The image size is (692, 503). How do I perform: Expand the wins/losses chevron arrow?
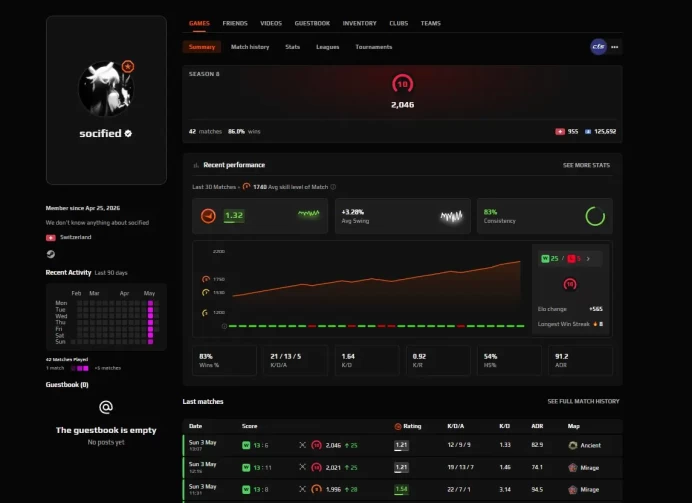[588, 259]
